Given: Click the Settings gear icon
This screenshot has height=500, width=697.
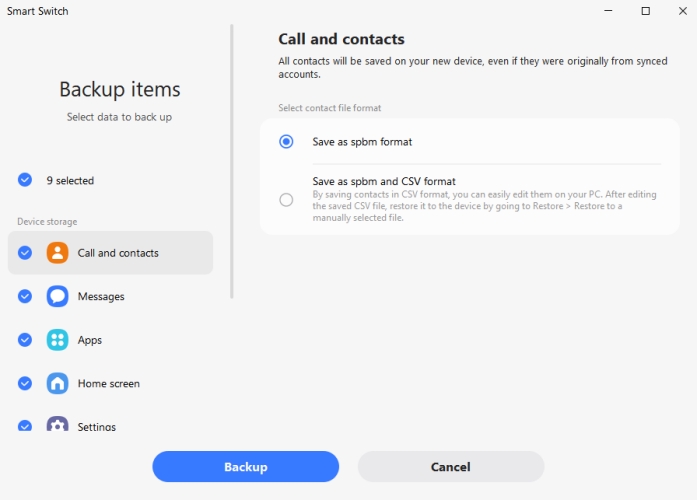Looking at the screenshot, I should pyautogui.click(x=58, y=425).
